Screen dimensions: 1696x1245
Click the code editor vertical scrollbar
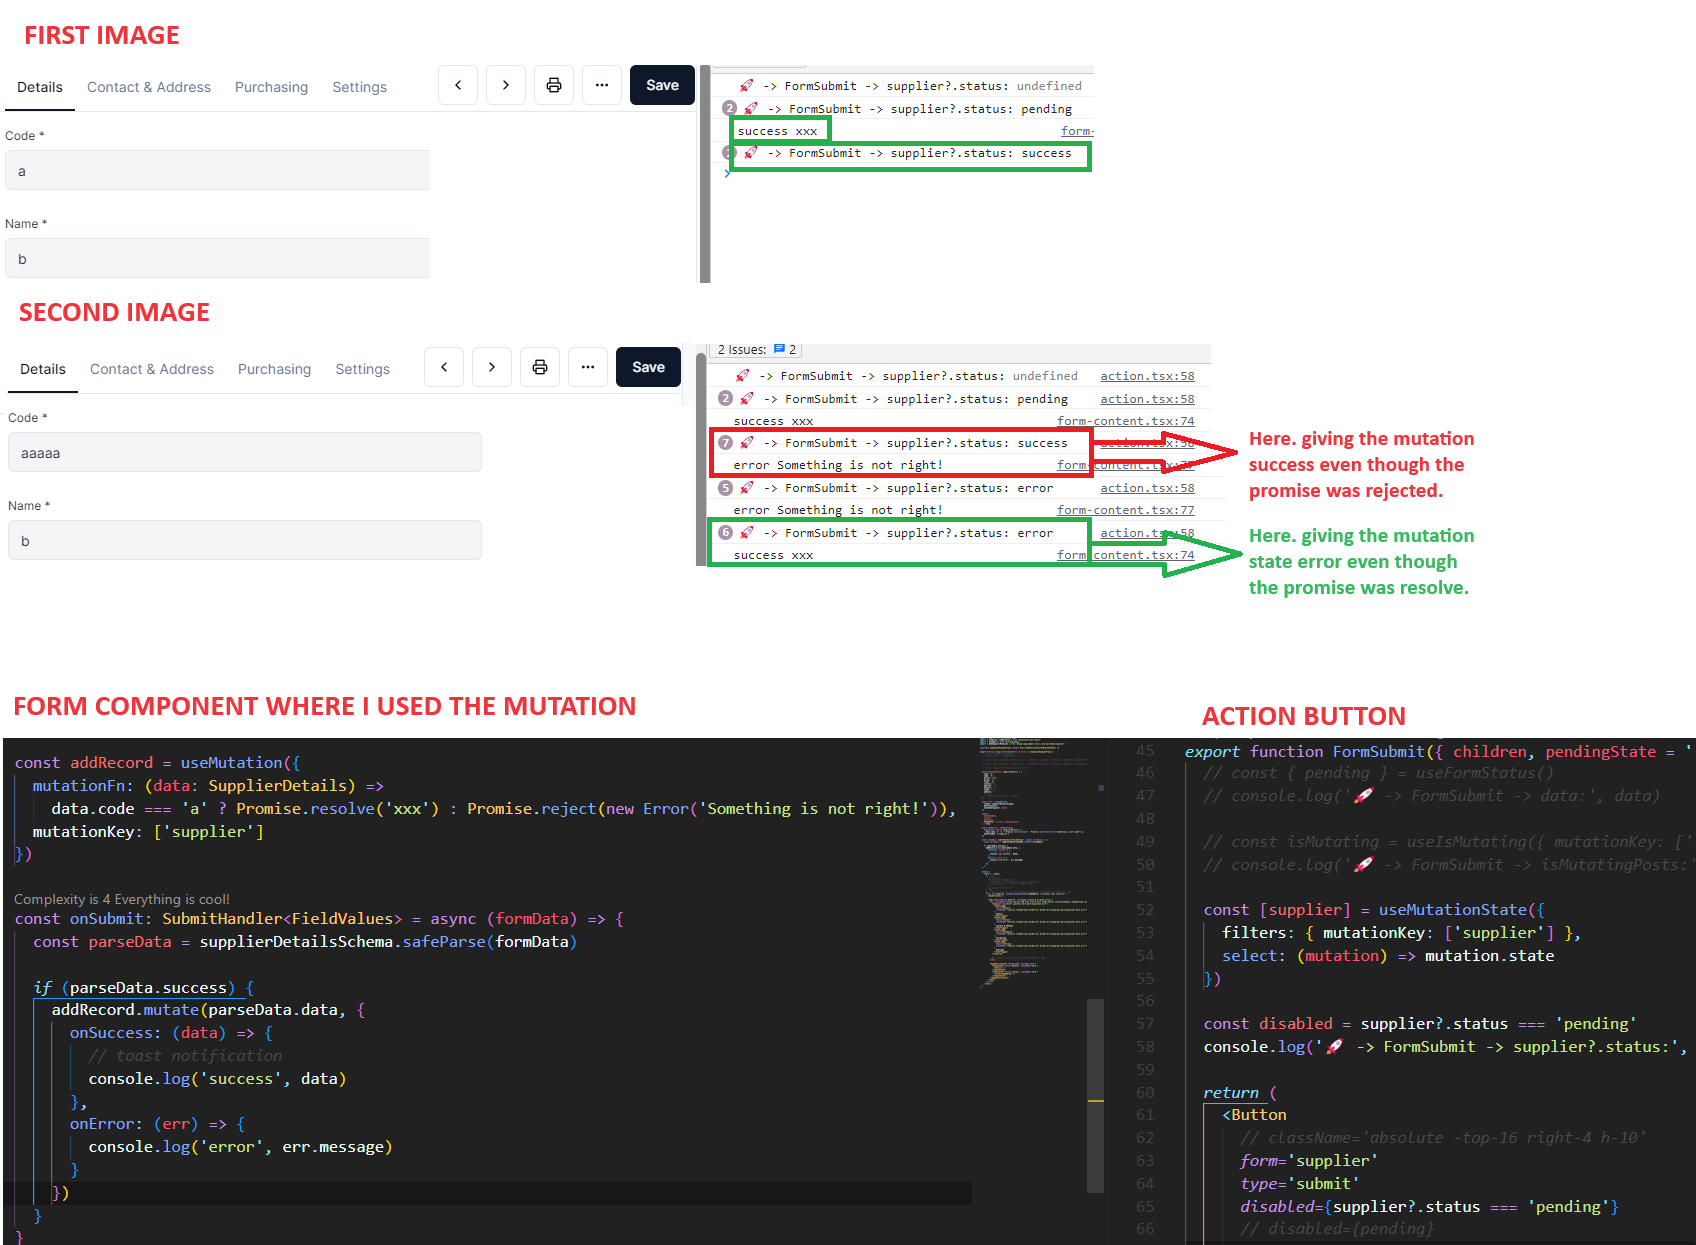click(1095, 1095)
